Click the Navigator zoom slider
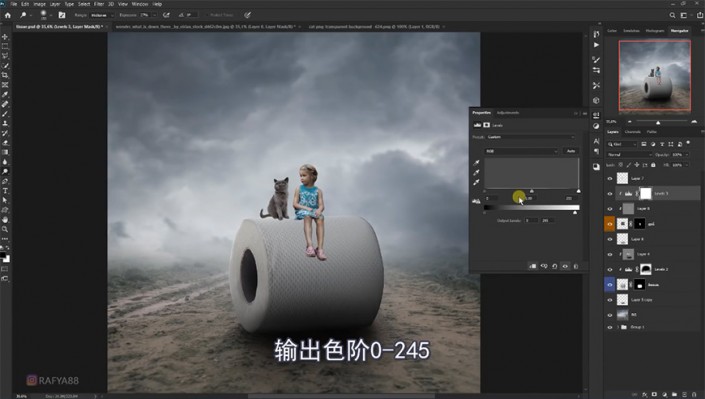 (x=658, y=122)
